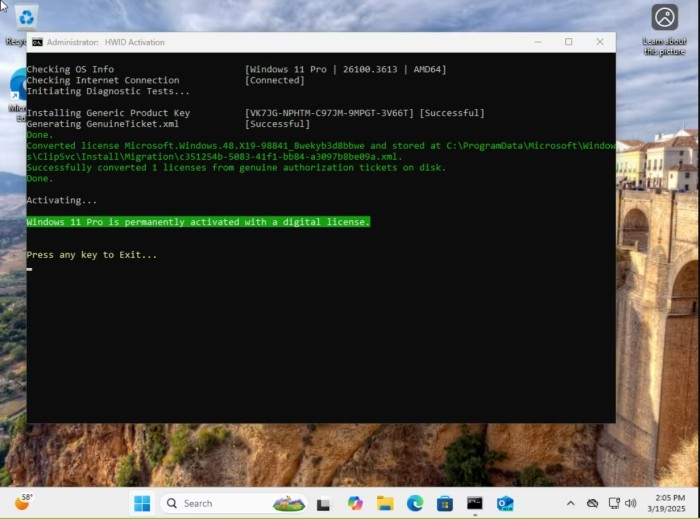
Task: Click the highlighted 'permanently activated' message line
Action: pyautogui.click(x=198, y=222)
